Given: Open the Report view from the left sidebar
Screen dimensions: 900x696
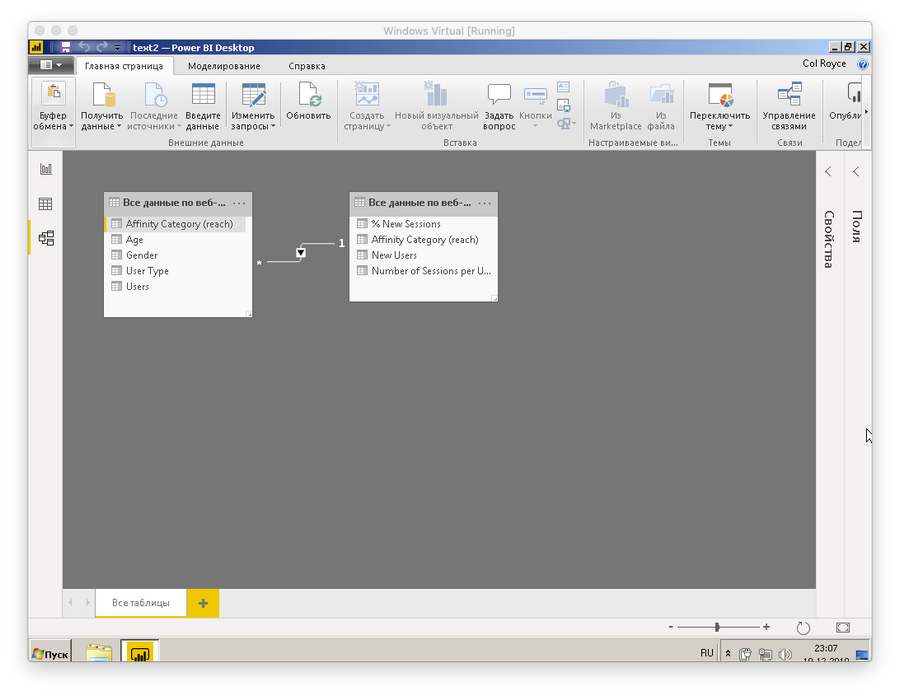Looking at the screenshot, I should (45, 170).
